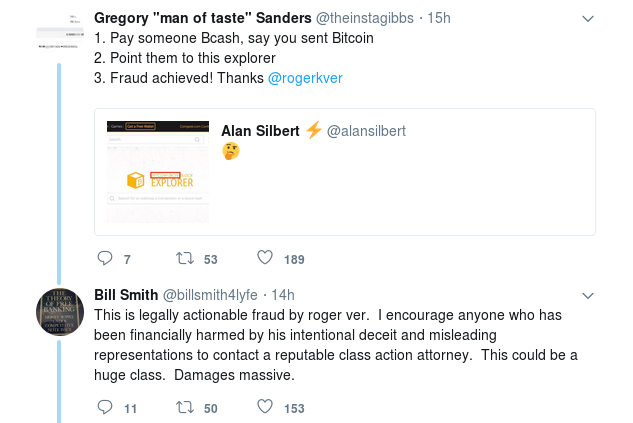Expand Bill Smith's tweet options menu
The height and width of the screenshot is (423, 633).
point(589,295)
